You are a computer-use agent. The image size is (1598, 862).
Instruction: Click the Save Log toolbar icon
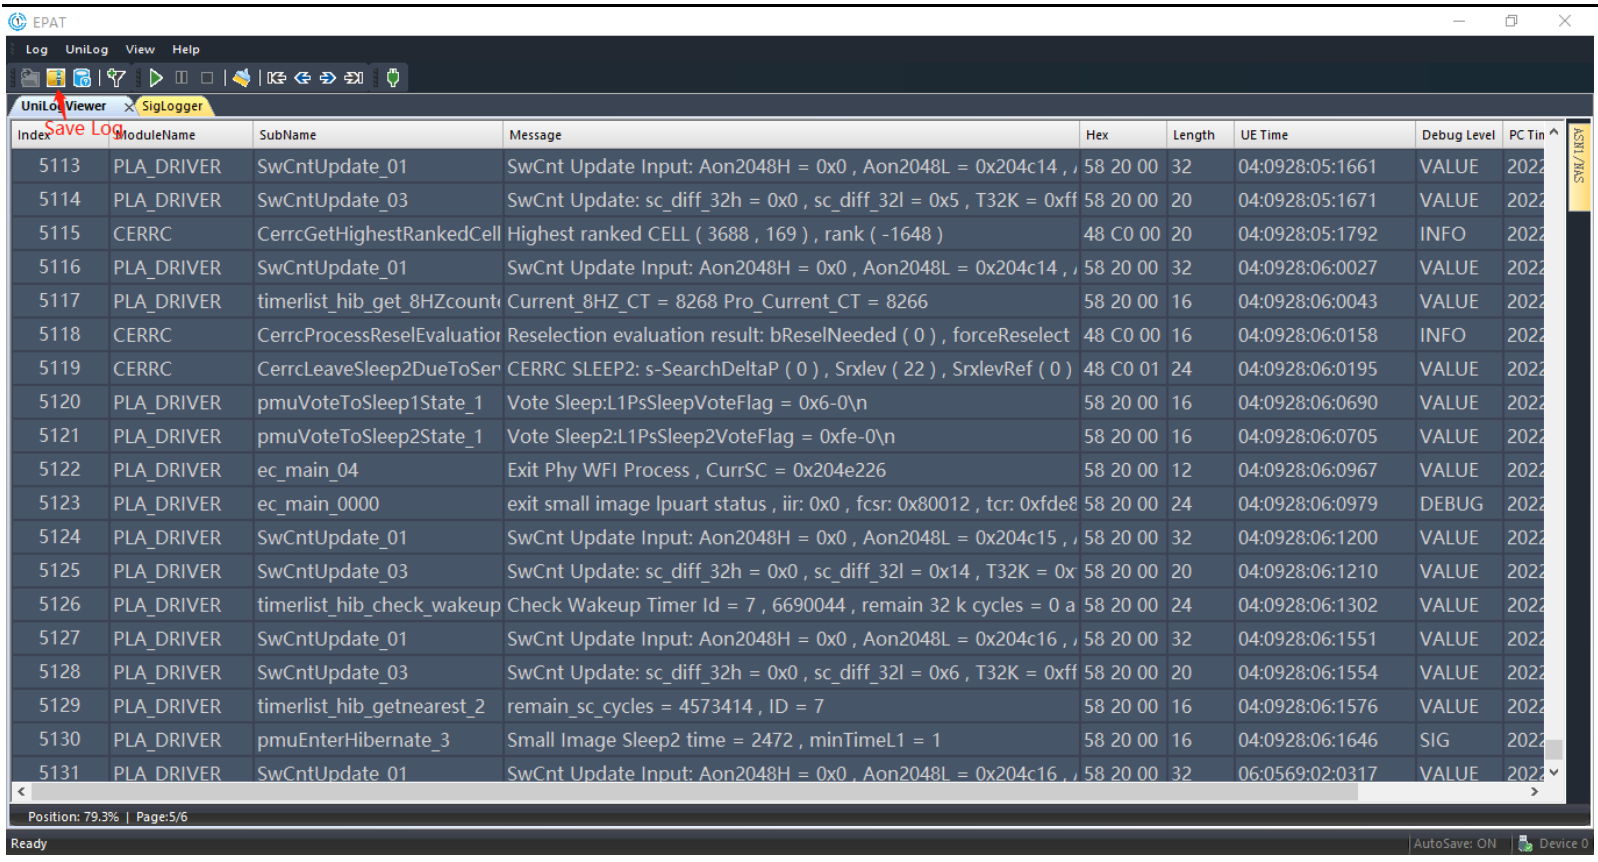tap(56, 78)
